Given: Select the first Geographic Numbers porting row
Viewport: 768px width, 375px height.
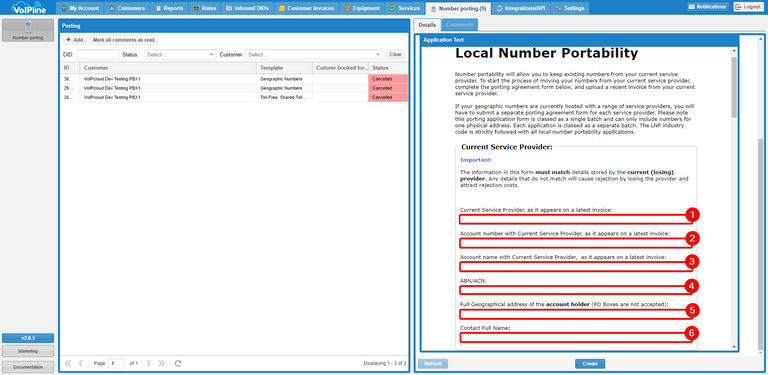Looking at the screenshot, I should point(234,79).
